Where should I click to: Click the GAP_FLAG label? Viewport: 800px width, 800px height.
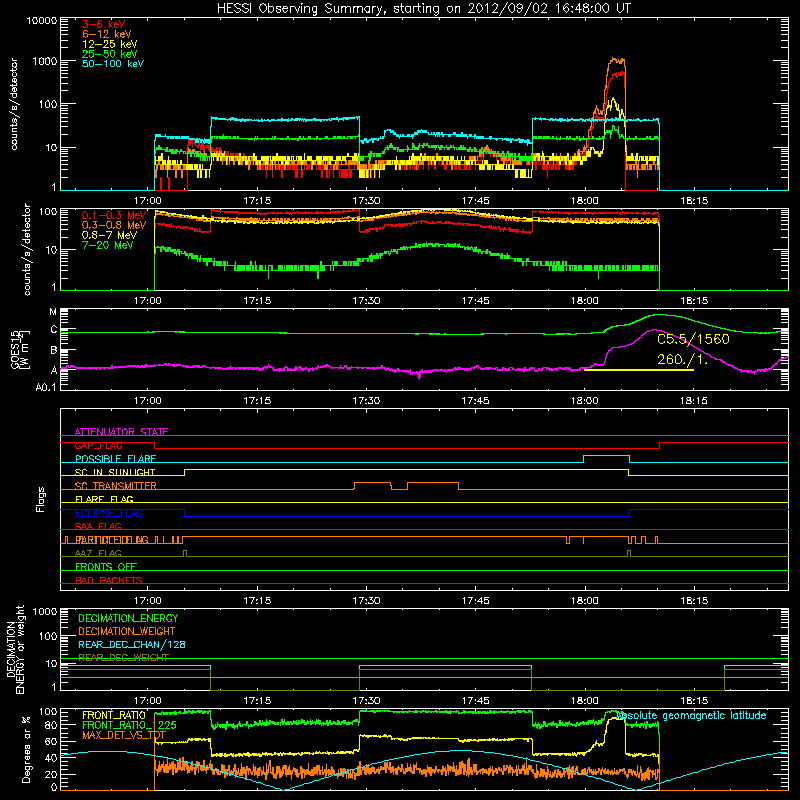pyautogui.click(x=98, y=445)
